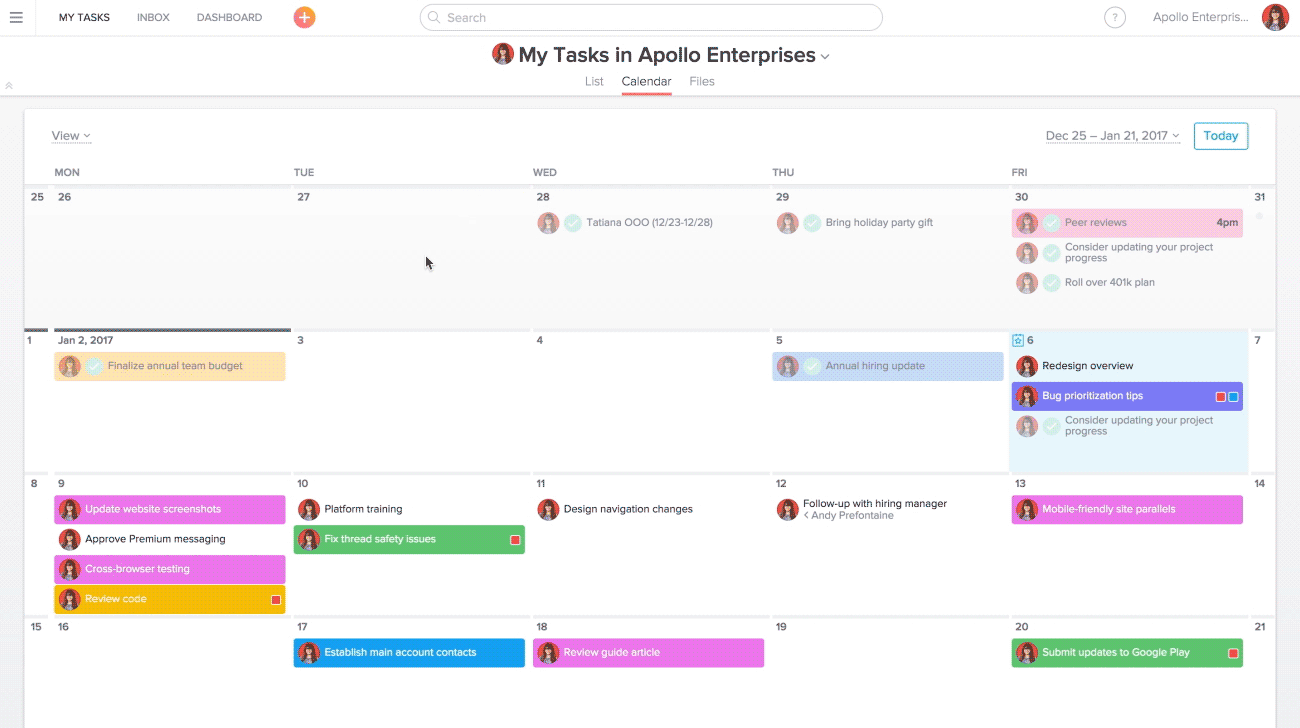The height and width of the screenshot is (728, 1300).
Task: Open the help question mark icon
Action: 1114,17
